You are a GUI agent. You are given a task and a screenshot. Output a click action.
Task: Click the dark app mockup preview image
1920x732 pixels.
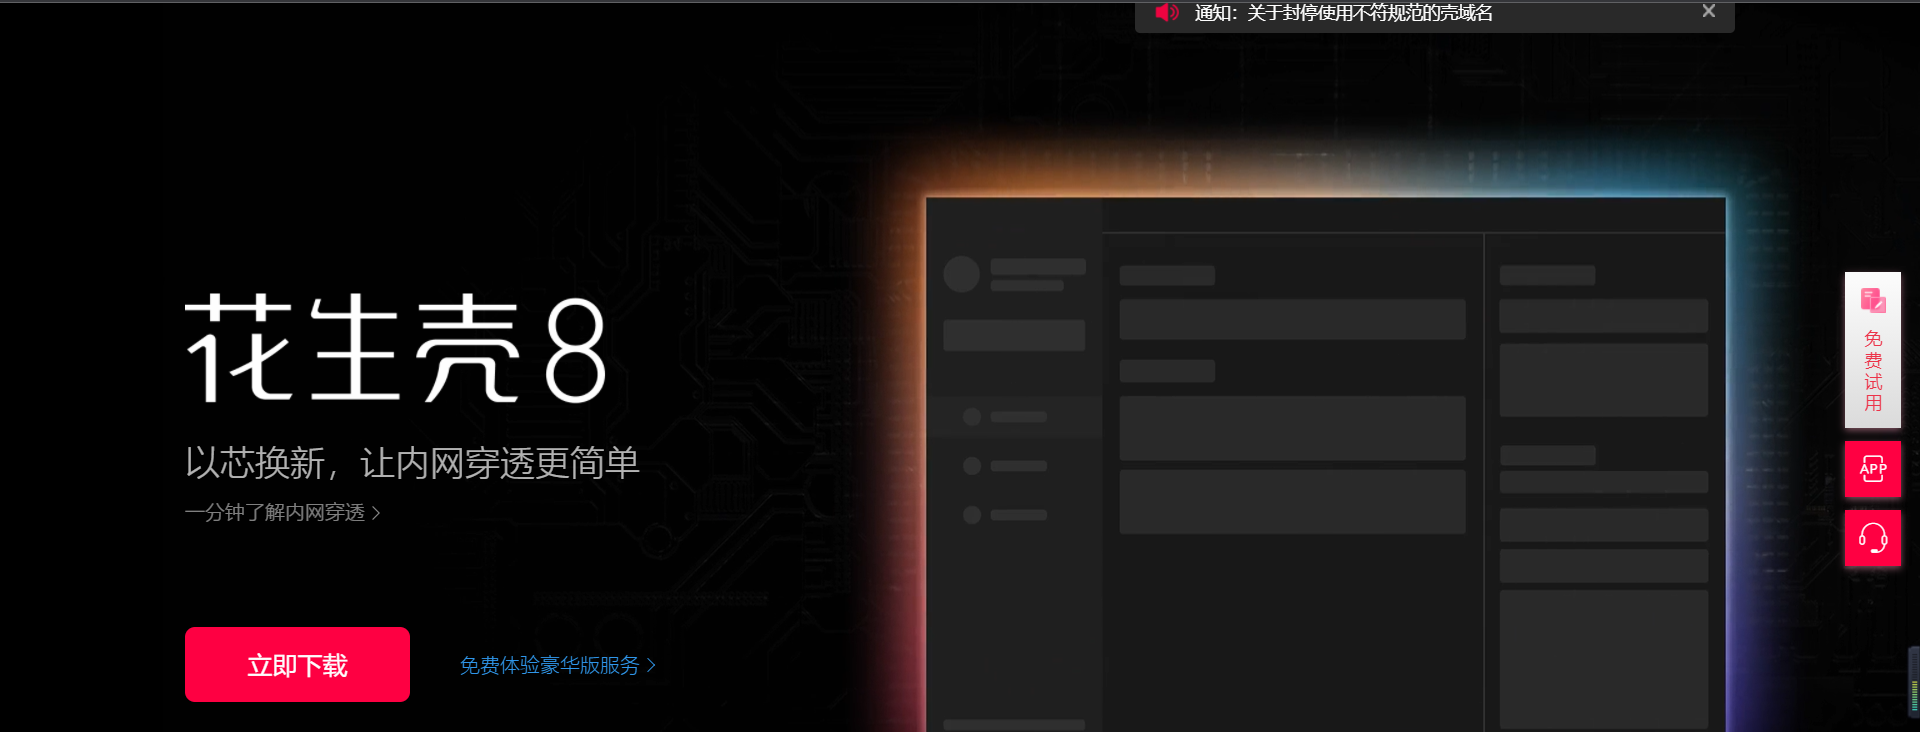(1326, 464)
